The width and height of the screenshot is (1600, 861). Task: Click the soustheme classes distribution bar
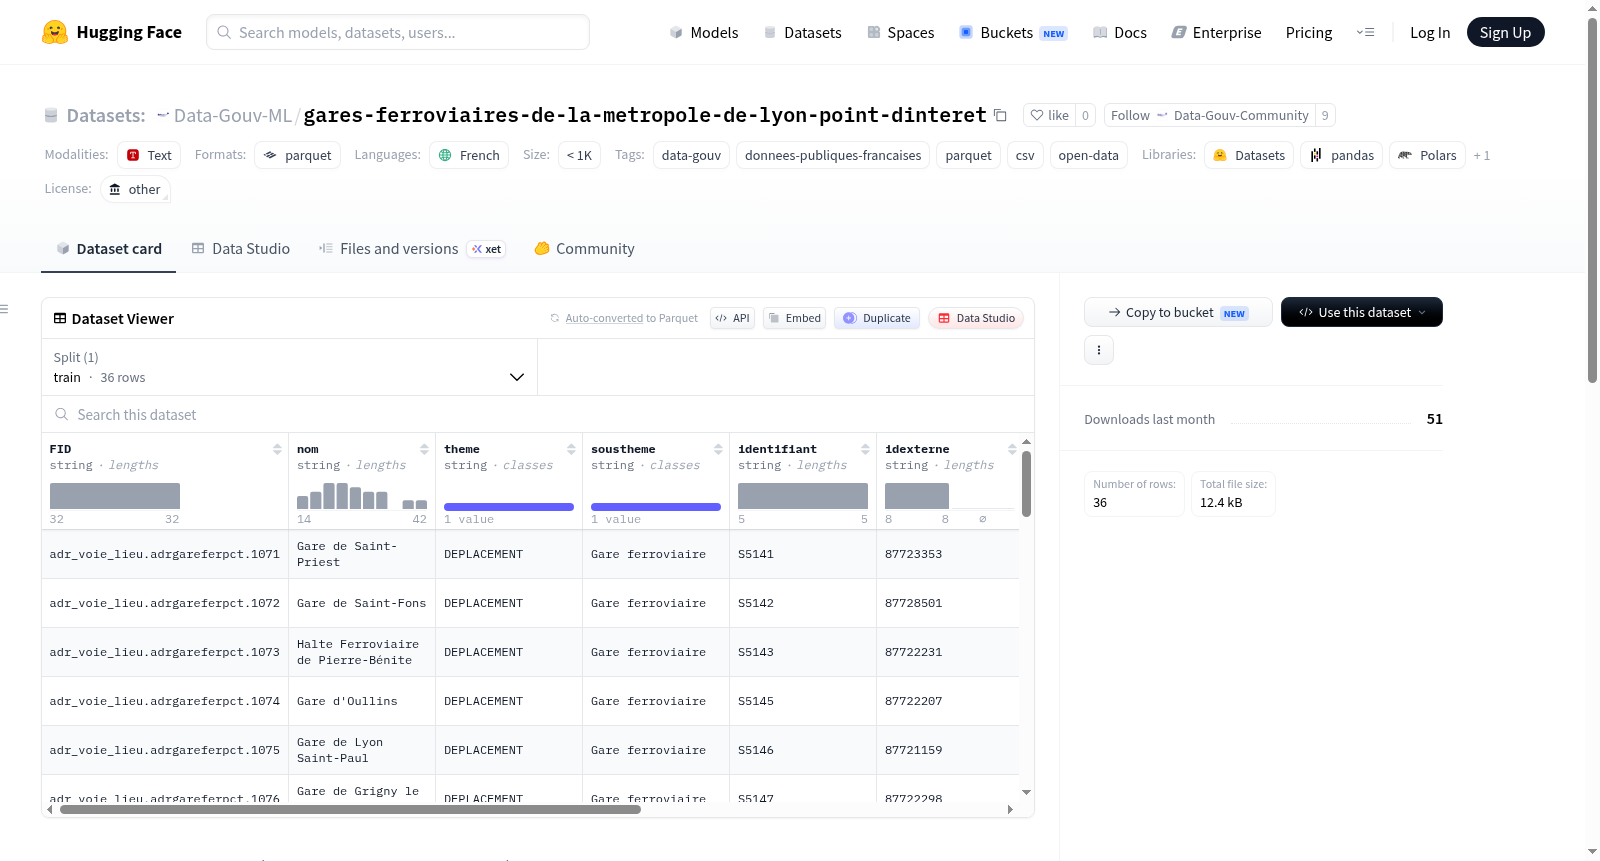pos(656,507)
